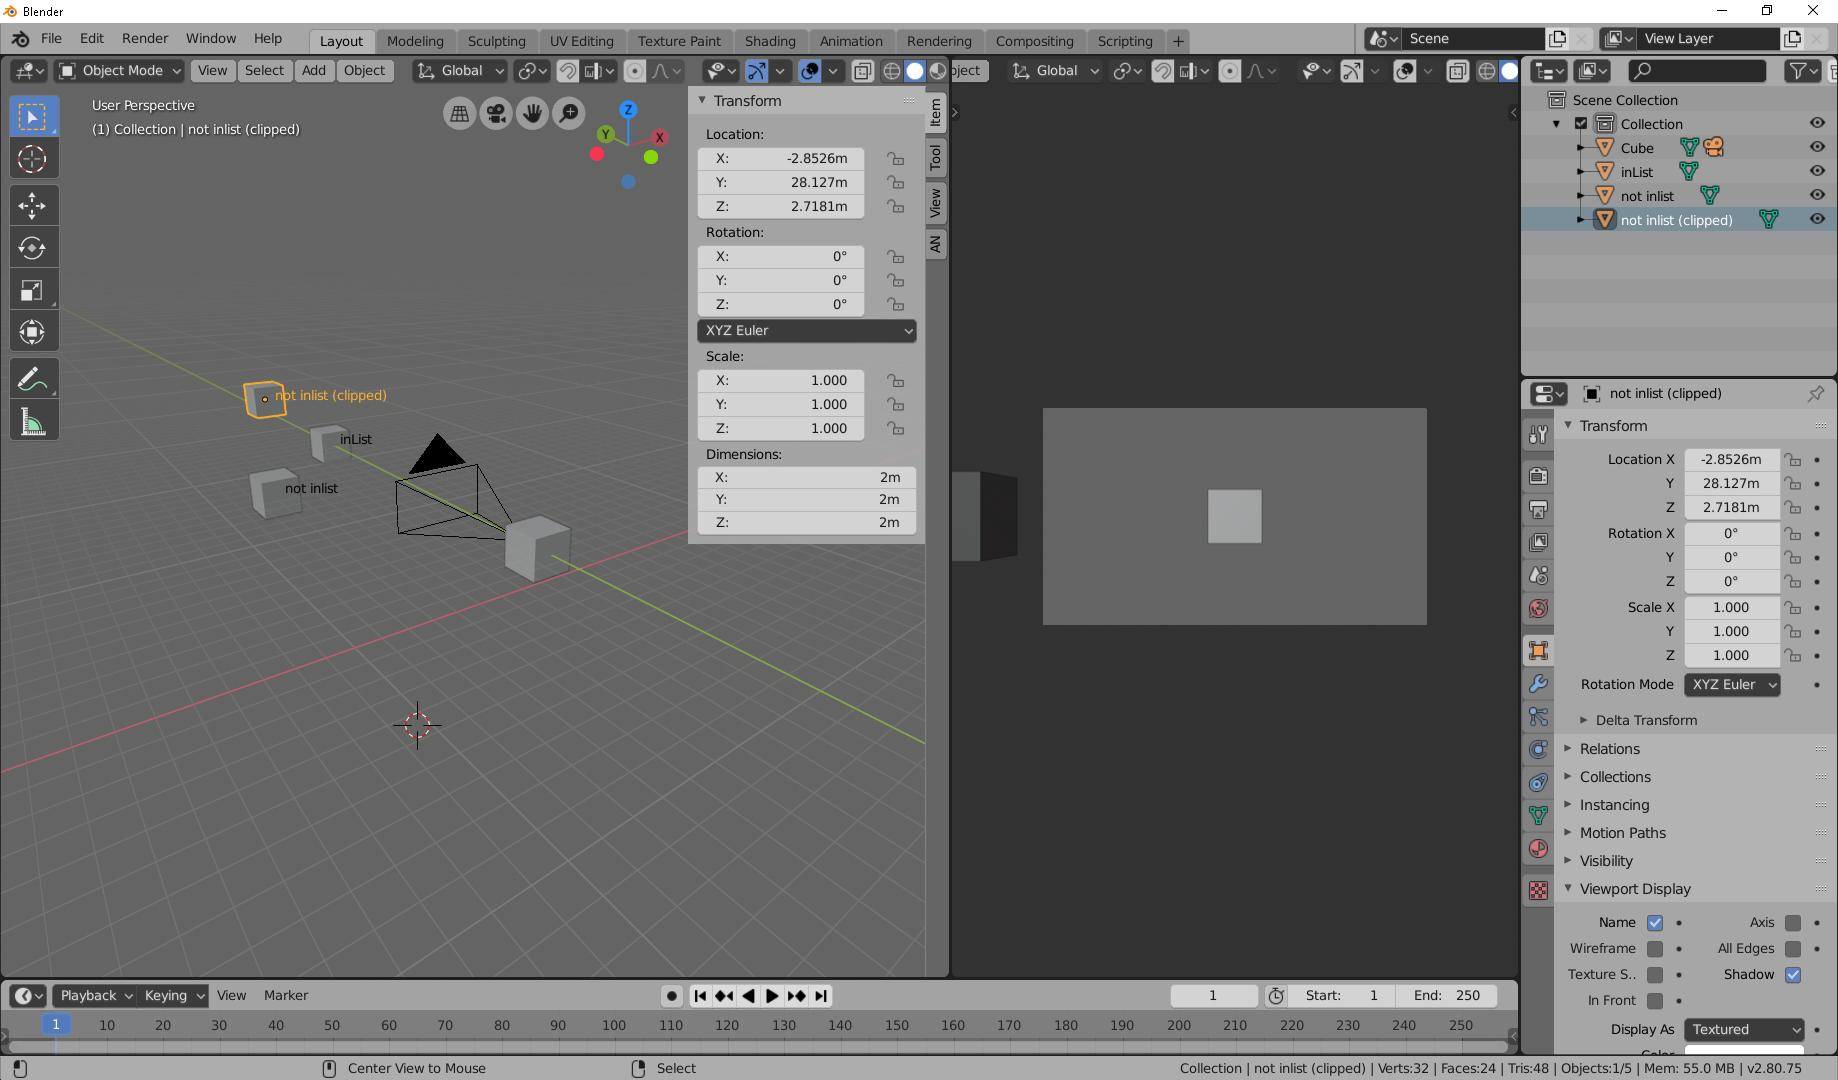Expand the Relations panel
This screenshot has width=1838, height=1080.
coord(1609,749)
